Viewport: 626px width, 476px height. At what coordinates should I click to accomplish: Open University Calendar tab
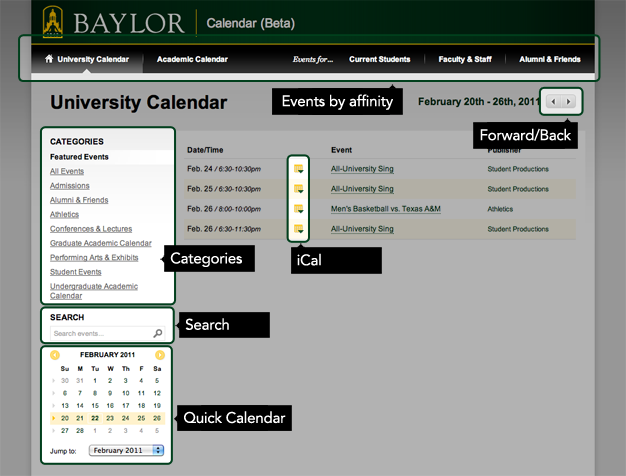pos(87,59)
